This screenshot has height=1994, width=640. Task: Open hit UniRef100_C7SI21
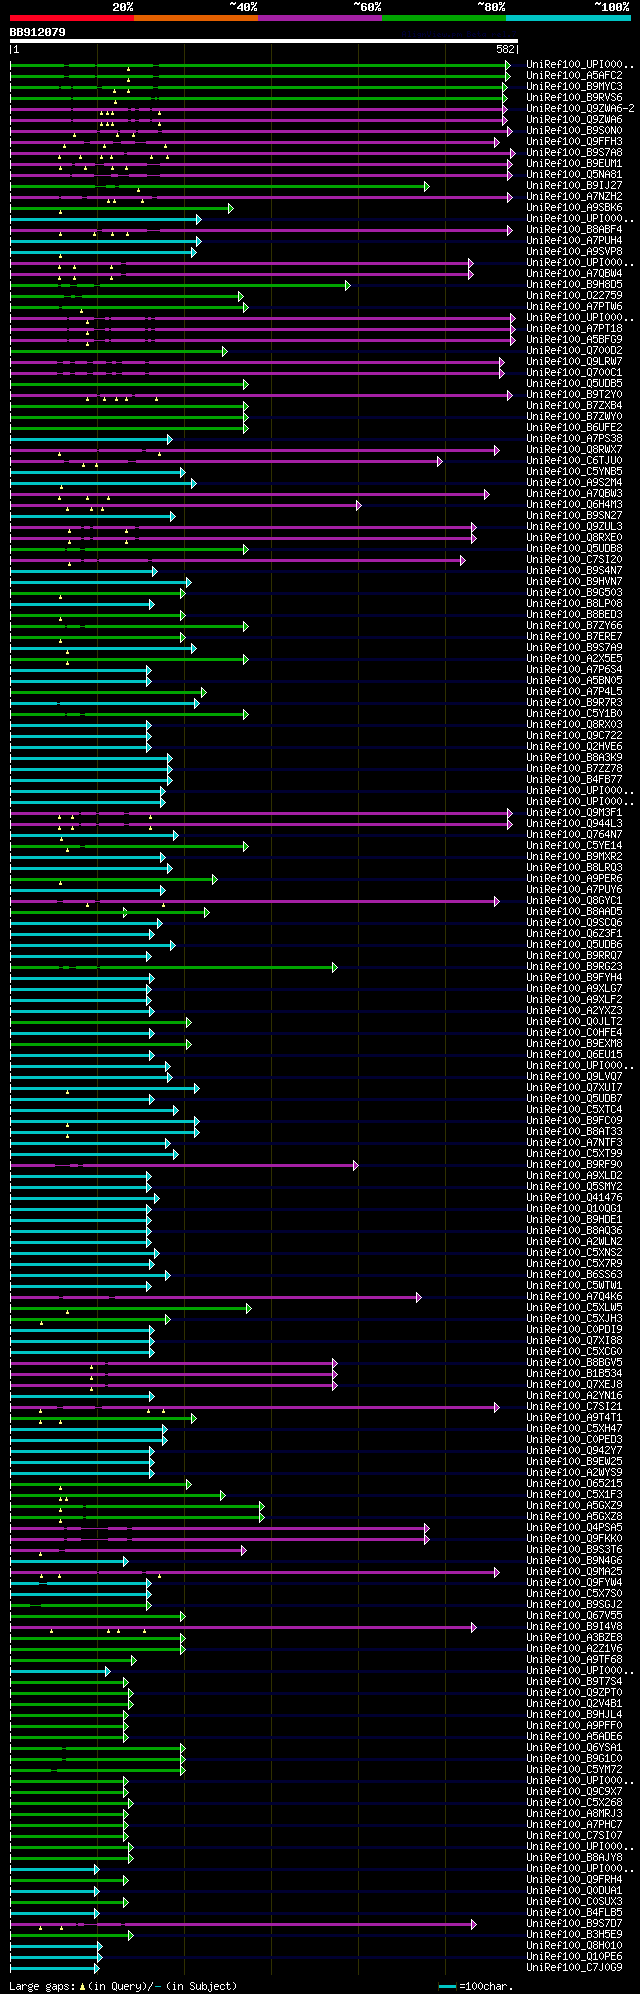574,1406
